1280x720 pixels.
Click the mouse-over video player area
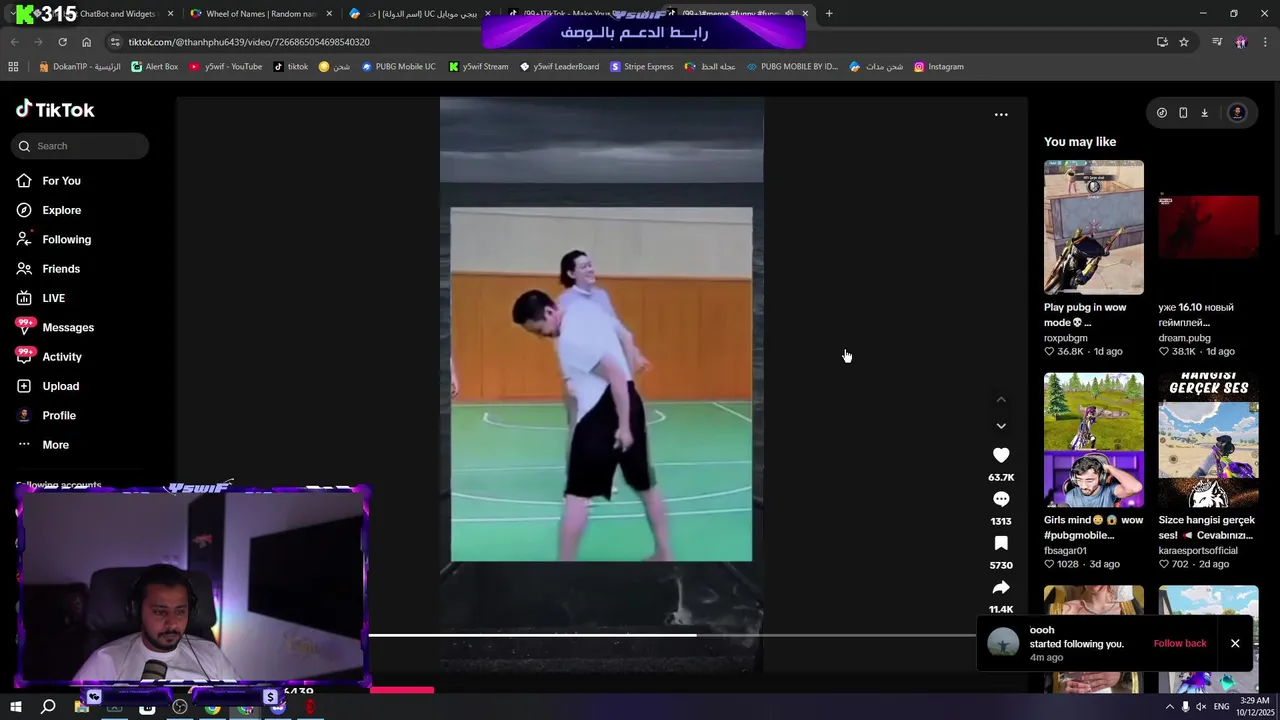pos(601,384)
